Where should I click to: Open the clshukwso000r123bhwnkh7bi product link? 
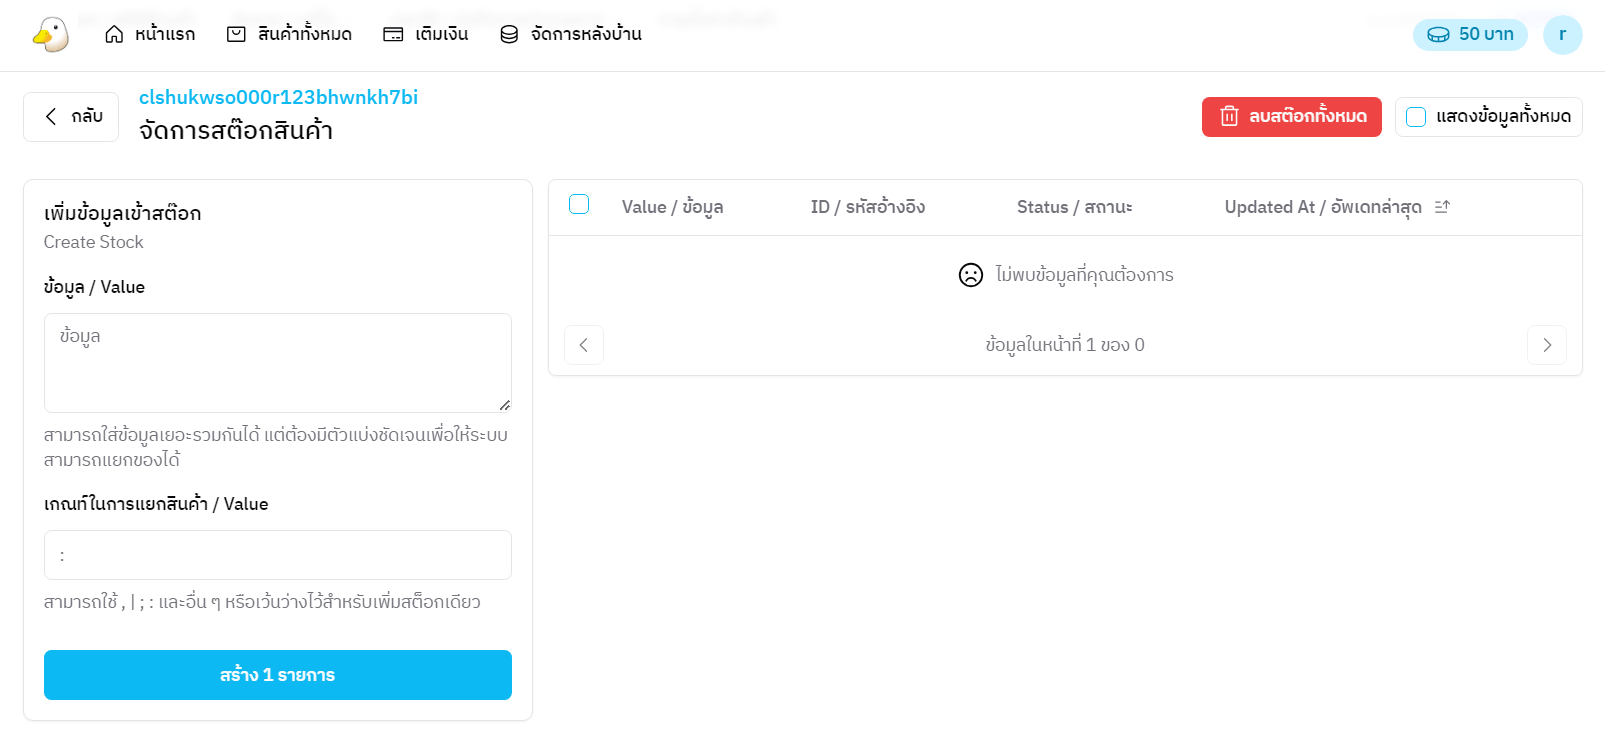(278, 97)
